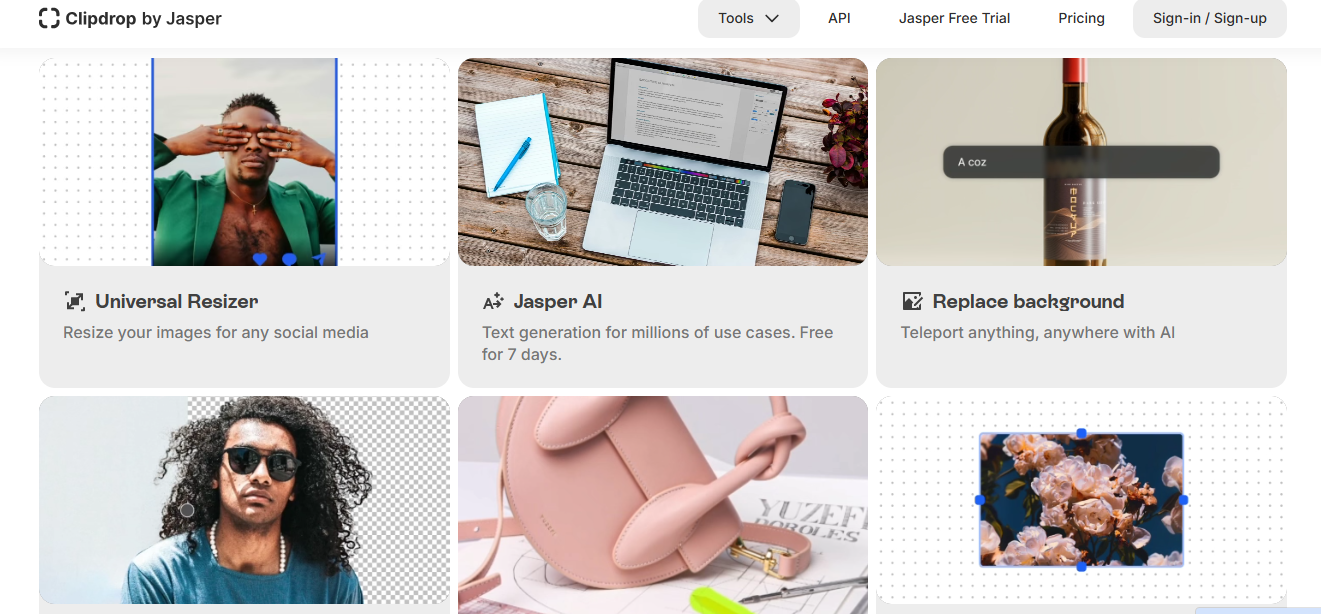The width and height of the screenshot is (1321, 614).
Task: Click the Replace background title
Action: [1028, 301]
